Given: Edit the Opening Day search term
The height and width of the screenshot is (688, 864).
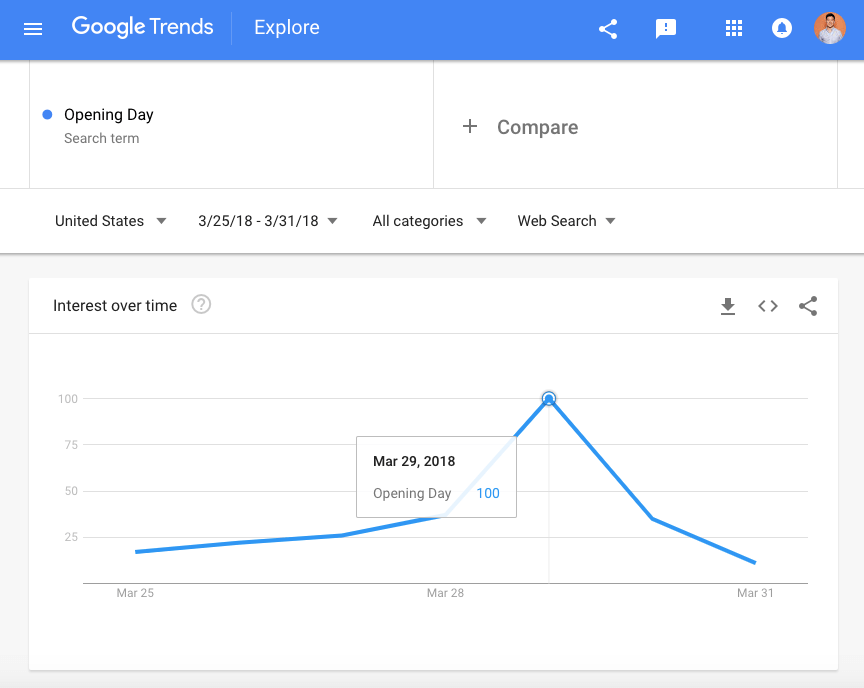Looking at the screenshot, I should coord(109,115).
